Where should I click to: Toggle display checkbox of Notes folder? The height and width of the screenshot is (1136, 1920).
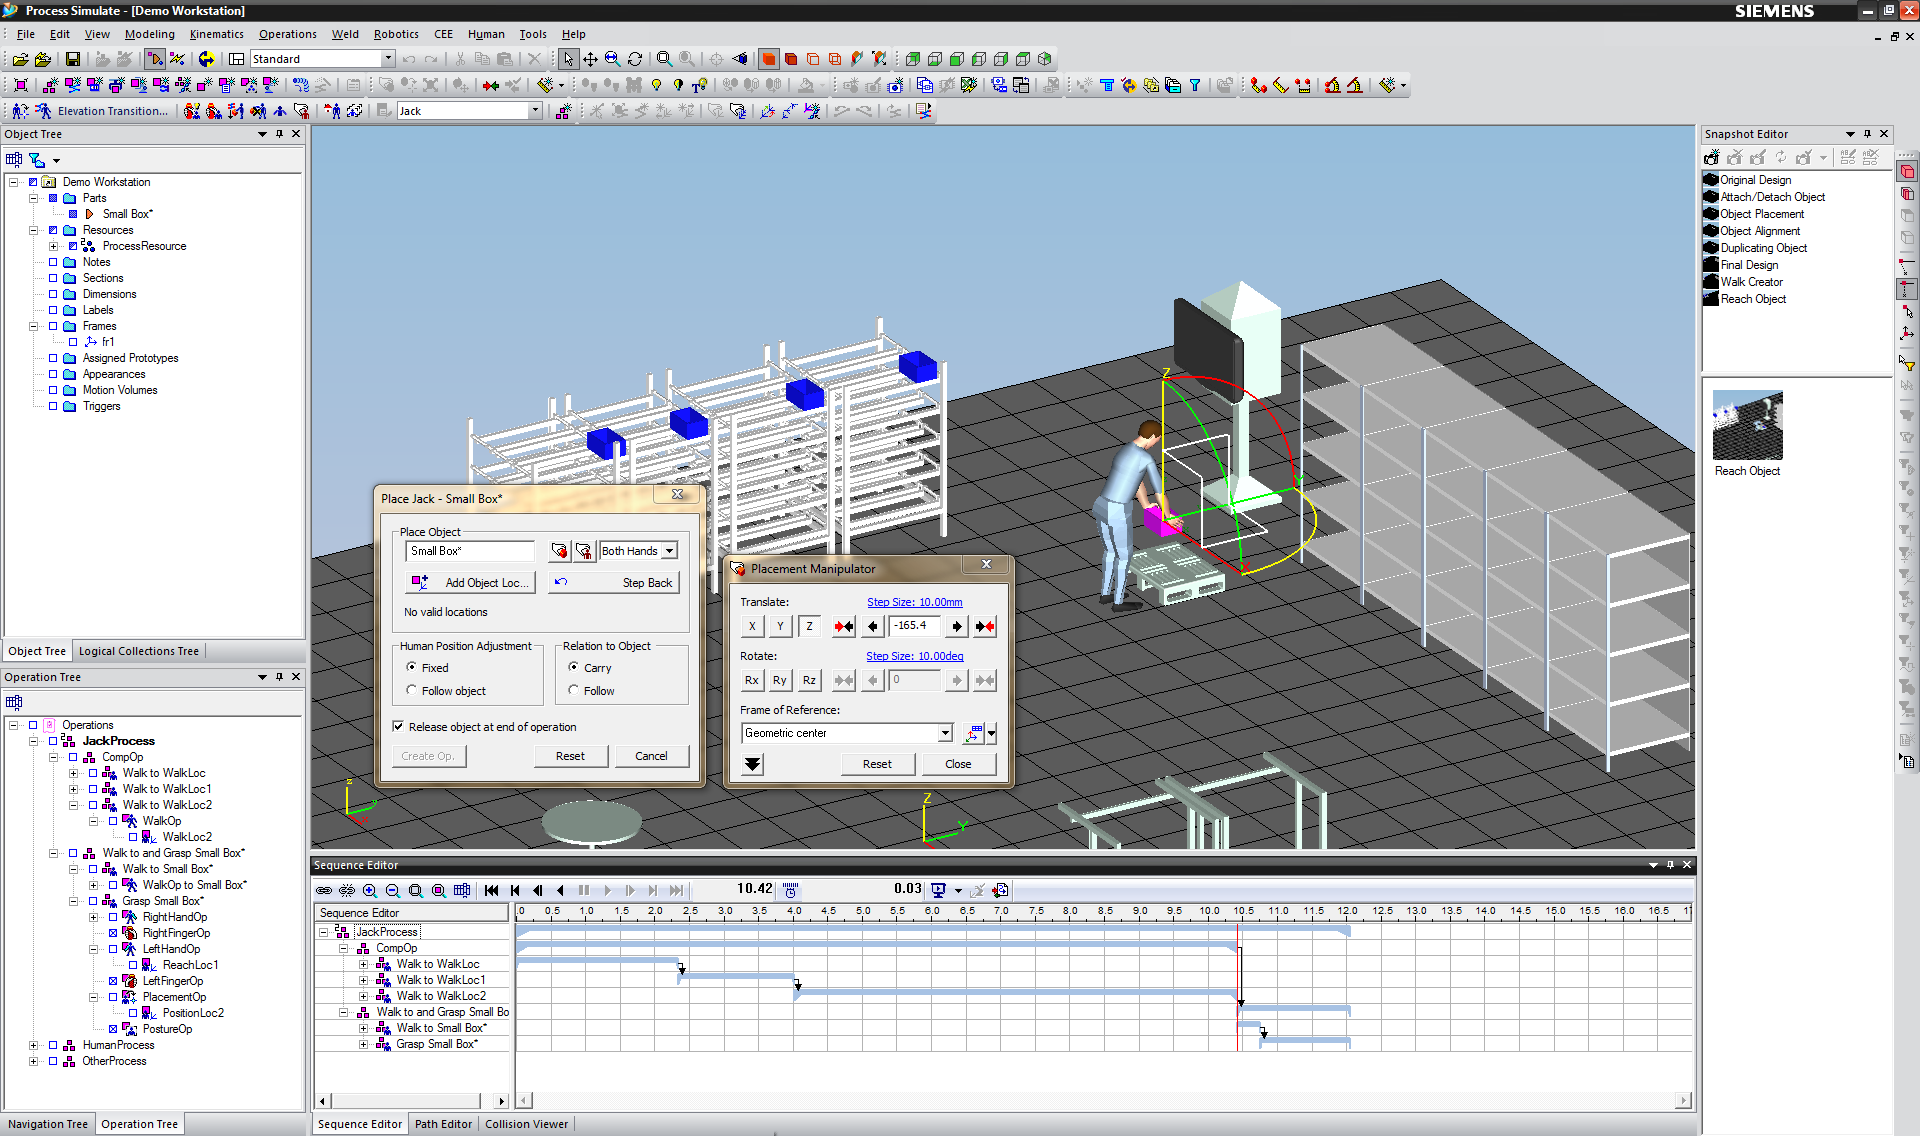53,262
